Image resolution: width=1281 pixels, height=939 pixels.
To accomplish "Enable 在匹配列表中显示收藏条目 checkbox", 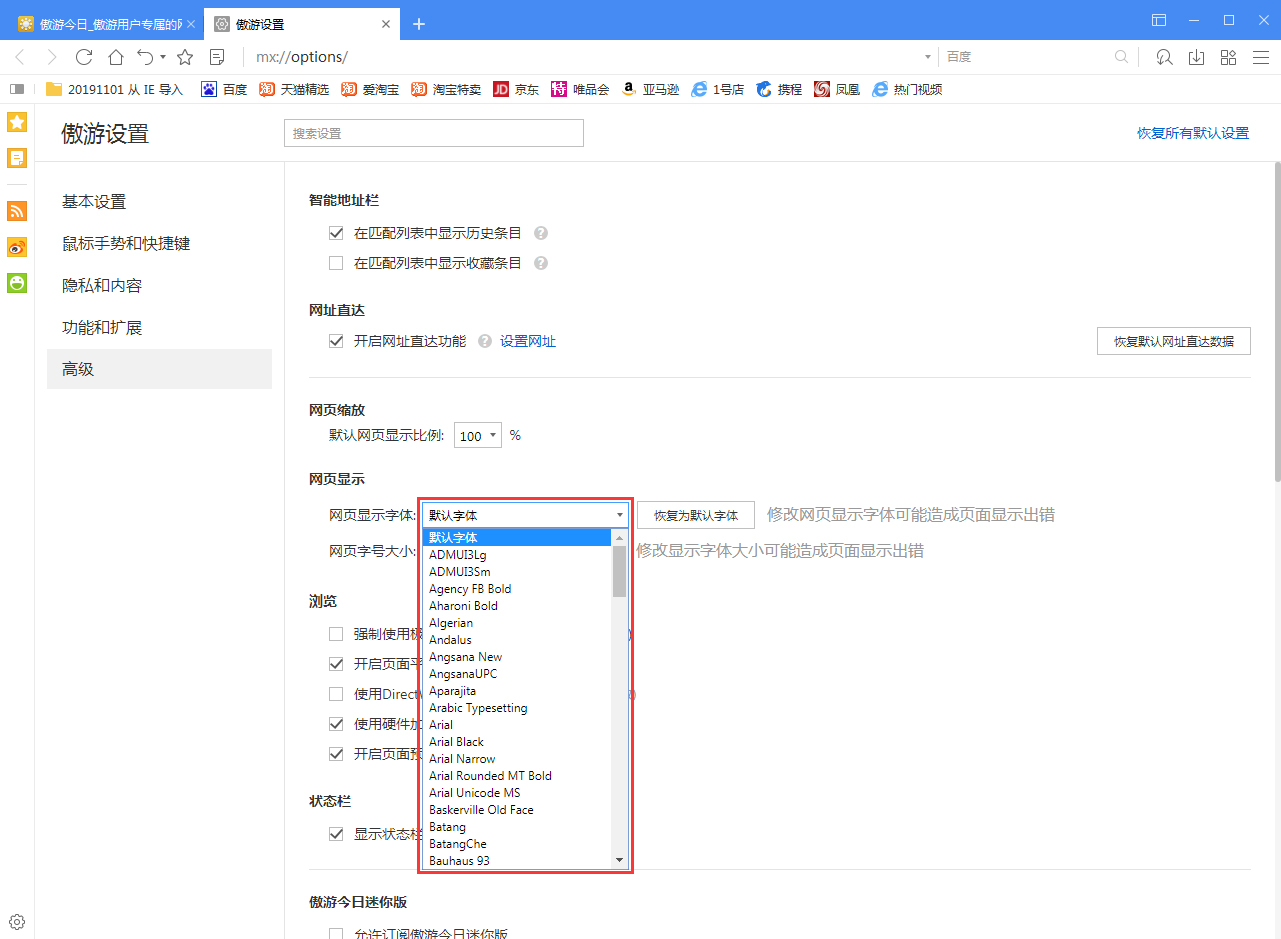I will pyautogui.click(x=336, y=262).
